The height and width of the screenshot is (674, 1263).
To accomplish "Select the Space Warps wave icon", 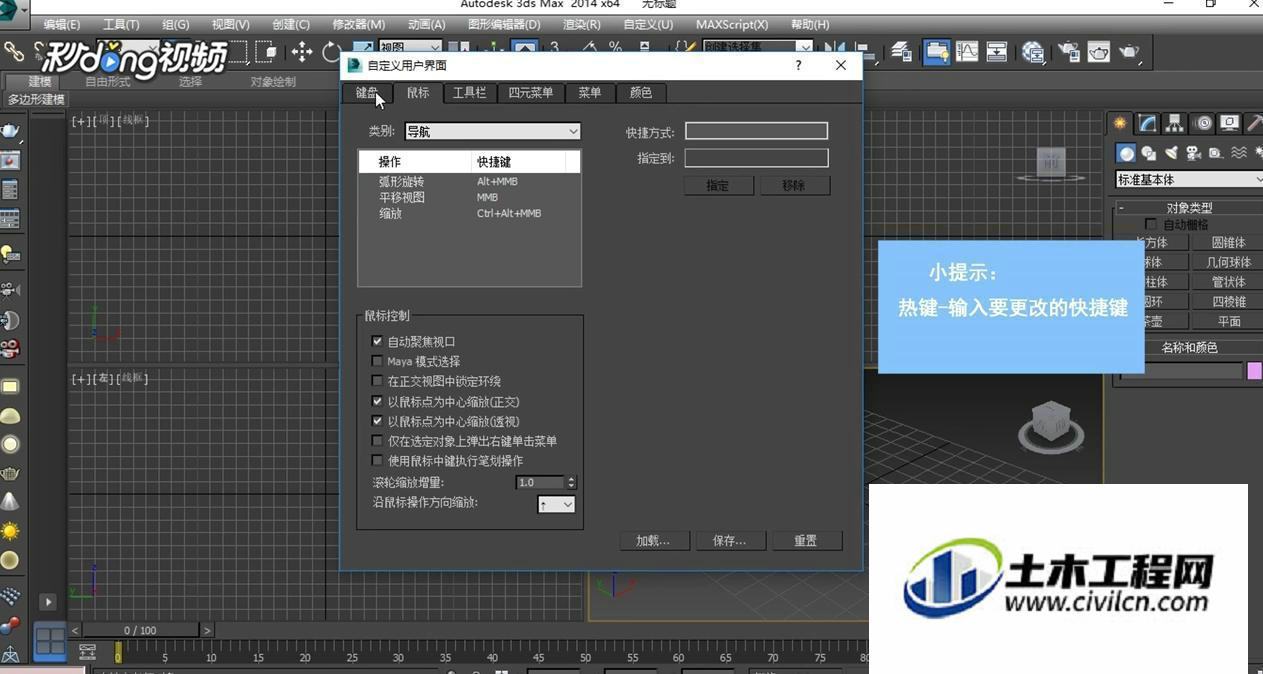I will click(1238, 153).
